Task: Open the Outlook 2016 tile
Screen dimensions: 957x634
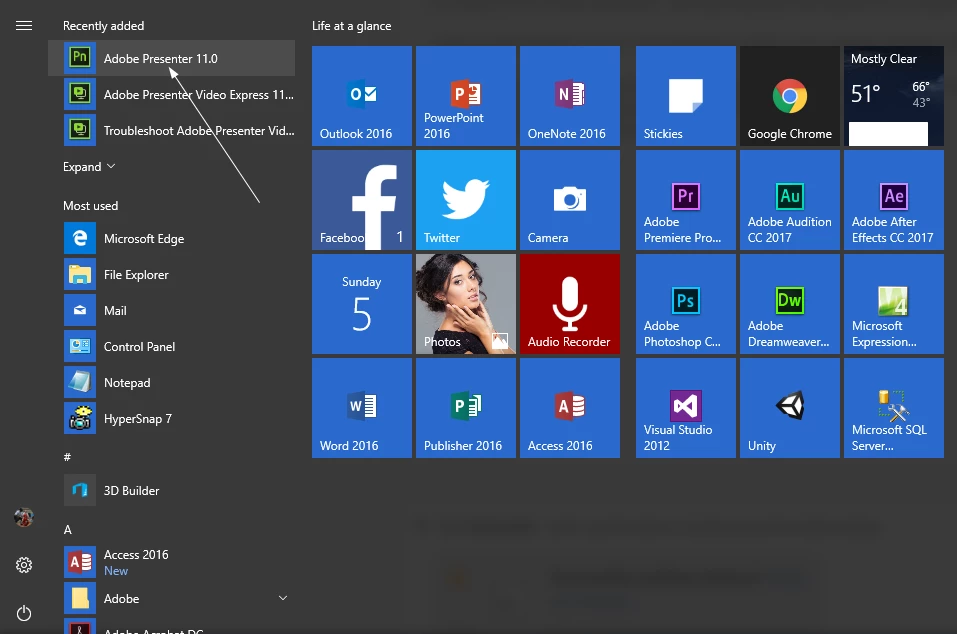Action: (x=362, y=96)
